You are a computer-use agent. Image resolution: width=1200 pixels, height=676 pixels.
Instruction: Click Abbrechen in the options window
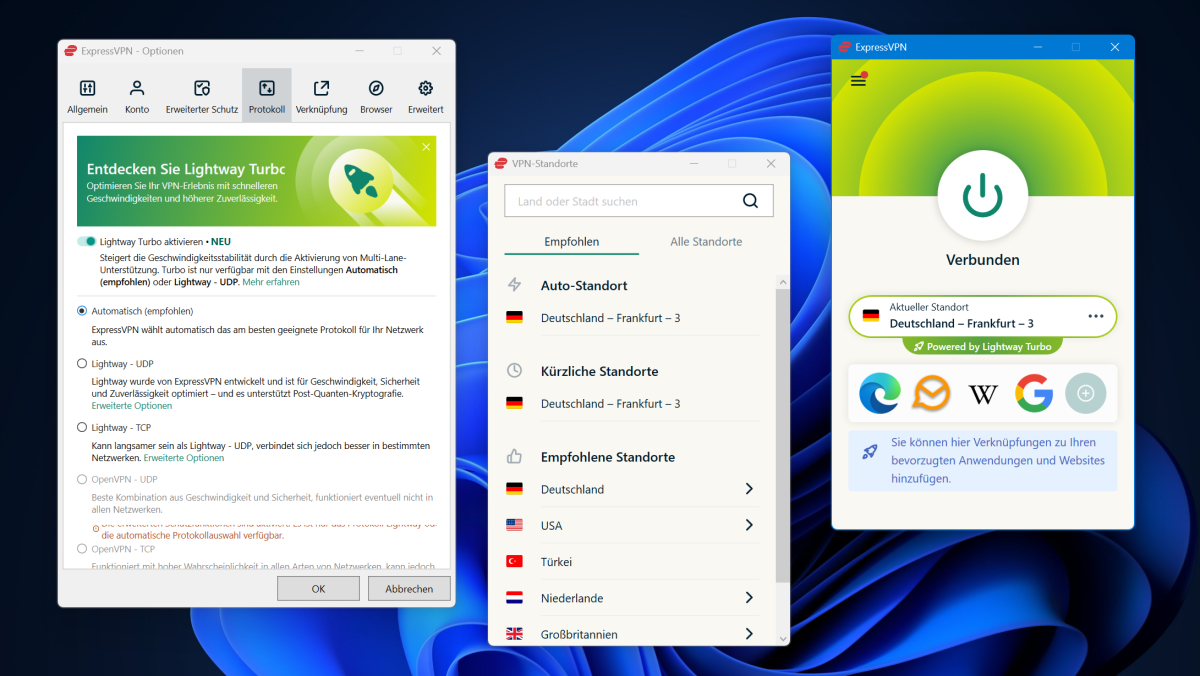(x=409, y=589)
